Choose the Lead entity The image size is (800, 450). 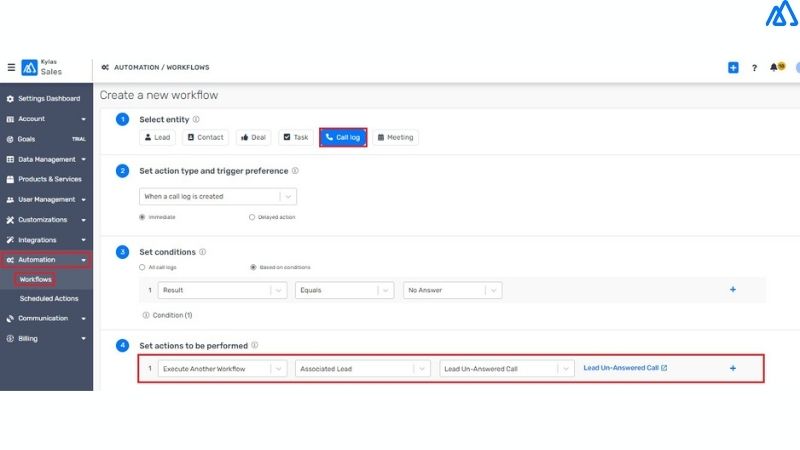(157, 137)
